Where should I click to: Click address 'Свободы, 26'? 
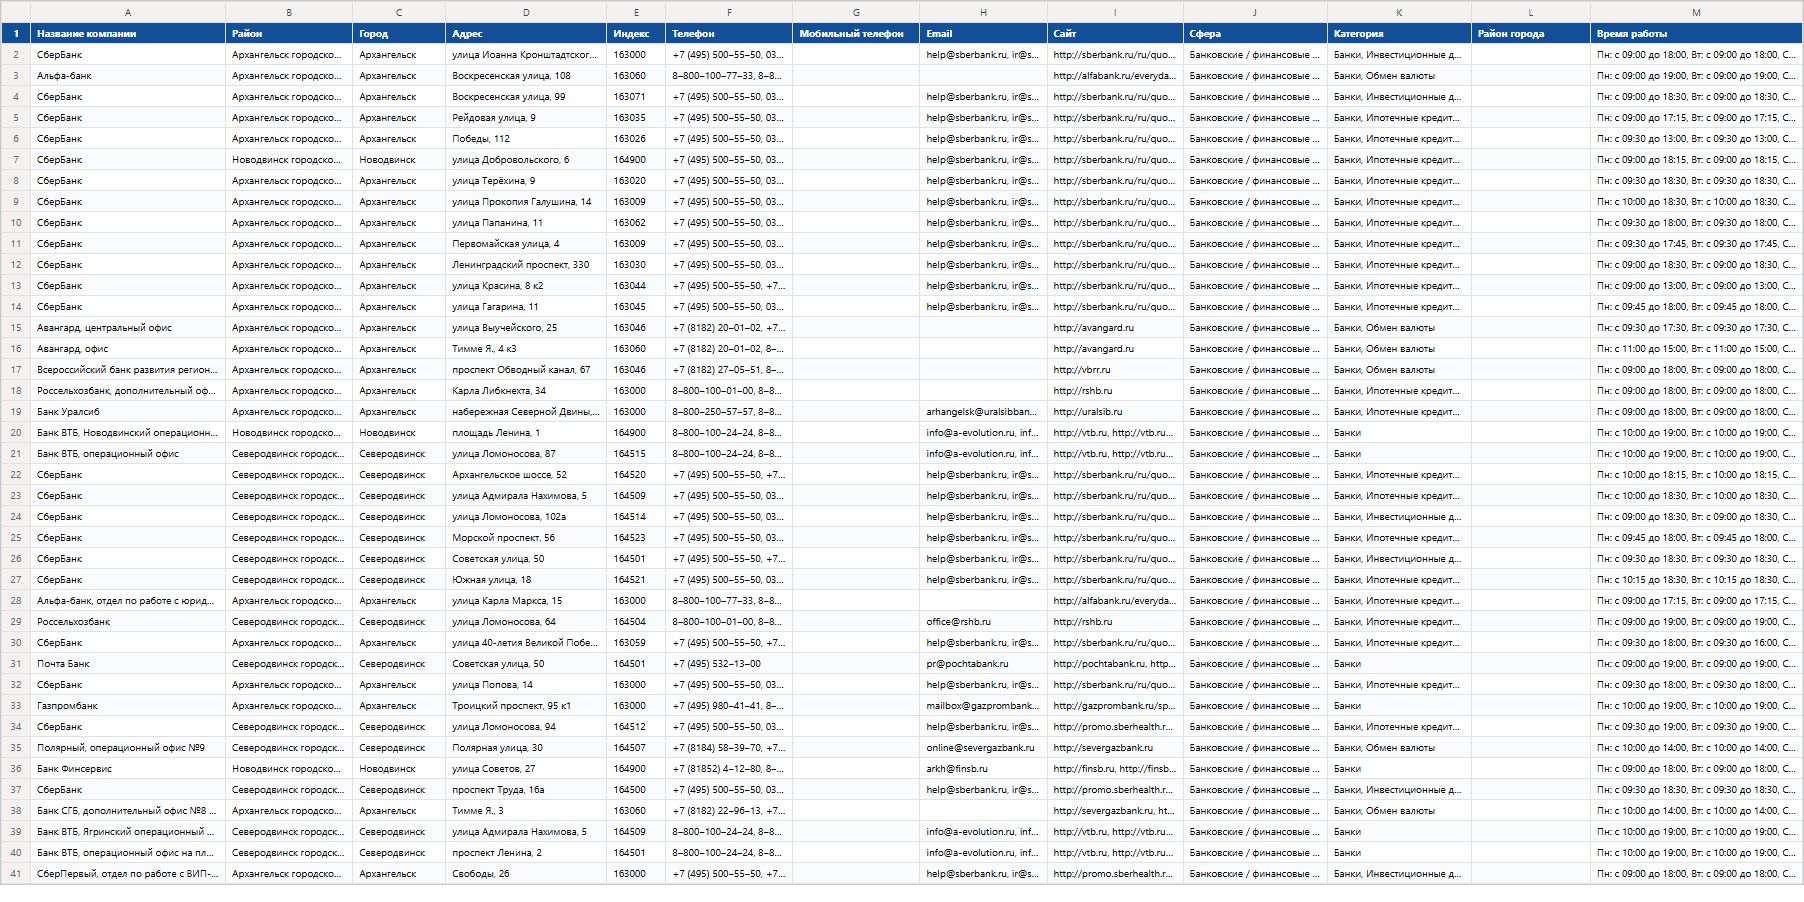coord(526,874)
